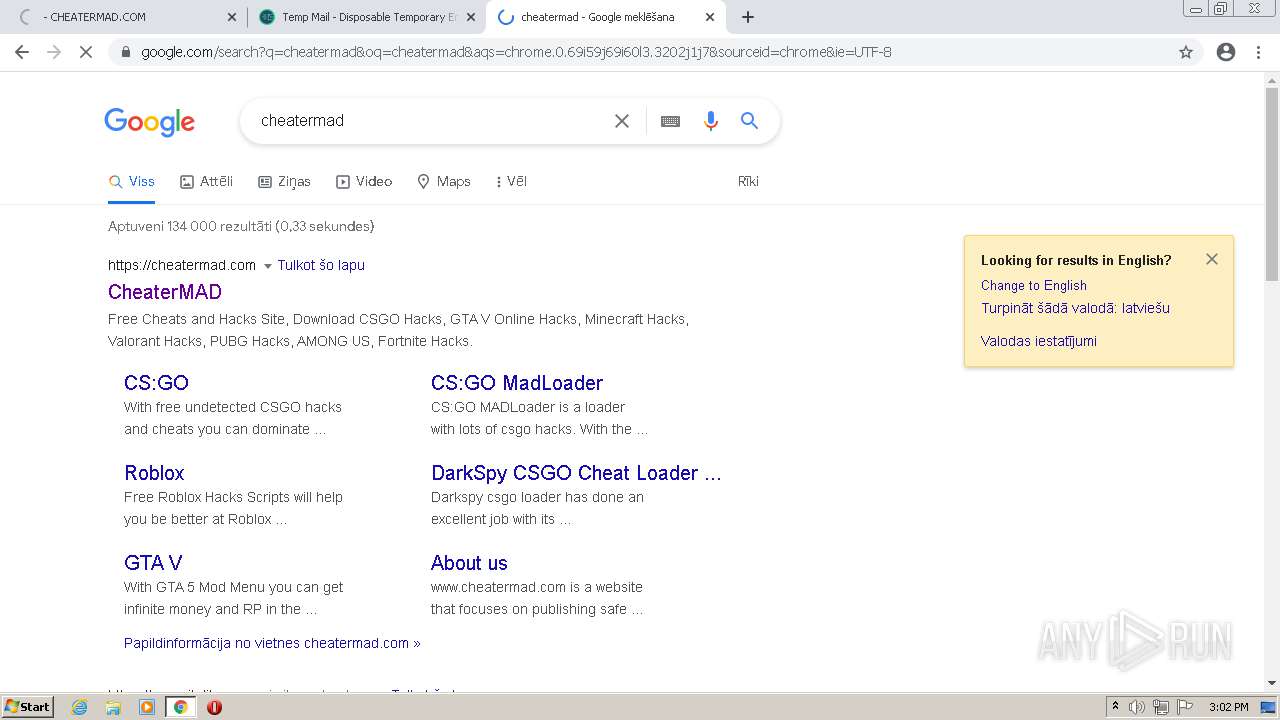The image size is (1280, 720).
Task: Open the red stop-sign app in taskbar
Action: [x=214, y=707]
